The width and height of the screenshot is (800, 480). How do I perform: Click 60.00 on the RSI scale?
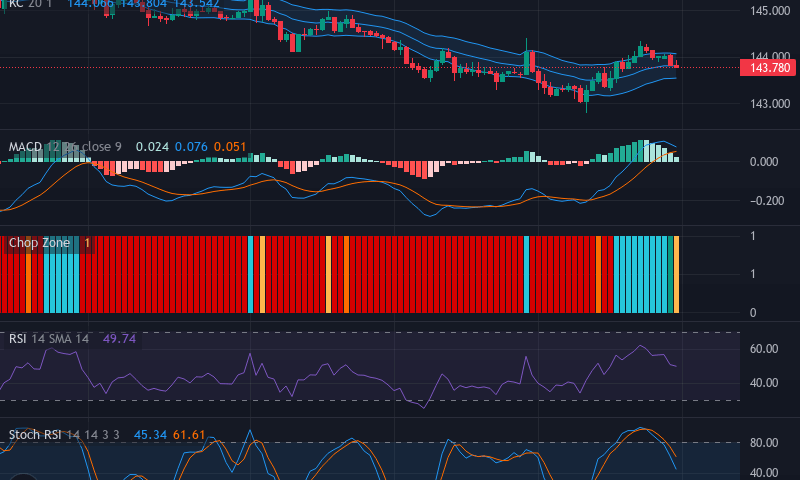click(764, 349)
